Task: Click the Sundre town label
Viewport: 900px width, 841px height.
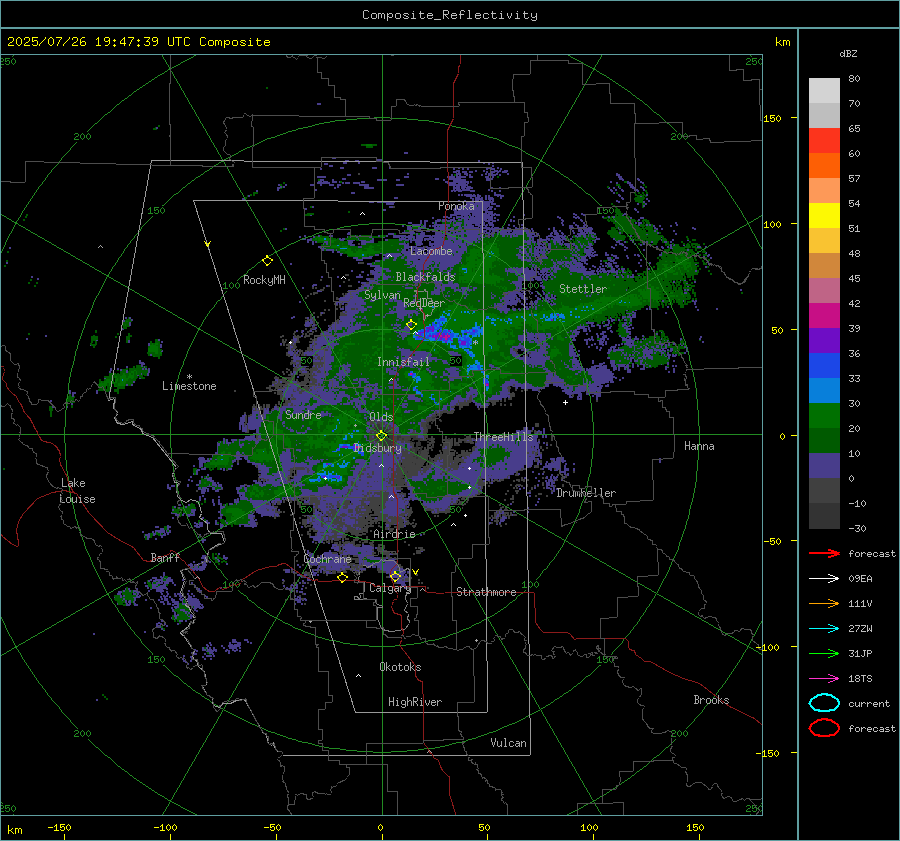Action: (303, 414)
